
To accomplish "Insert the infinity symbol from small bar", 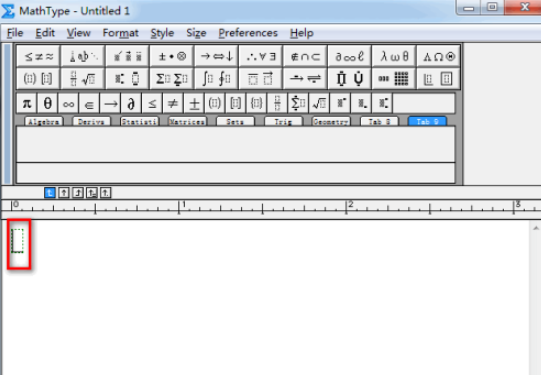I will point(69,103).
